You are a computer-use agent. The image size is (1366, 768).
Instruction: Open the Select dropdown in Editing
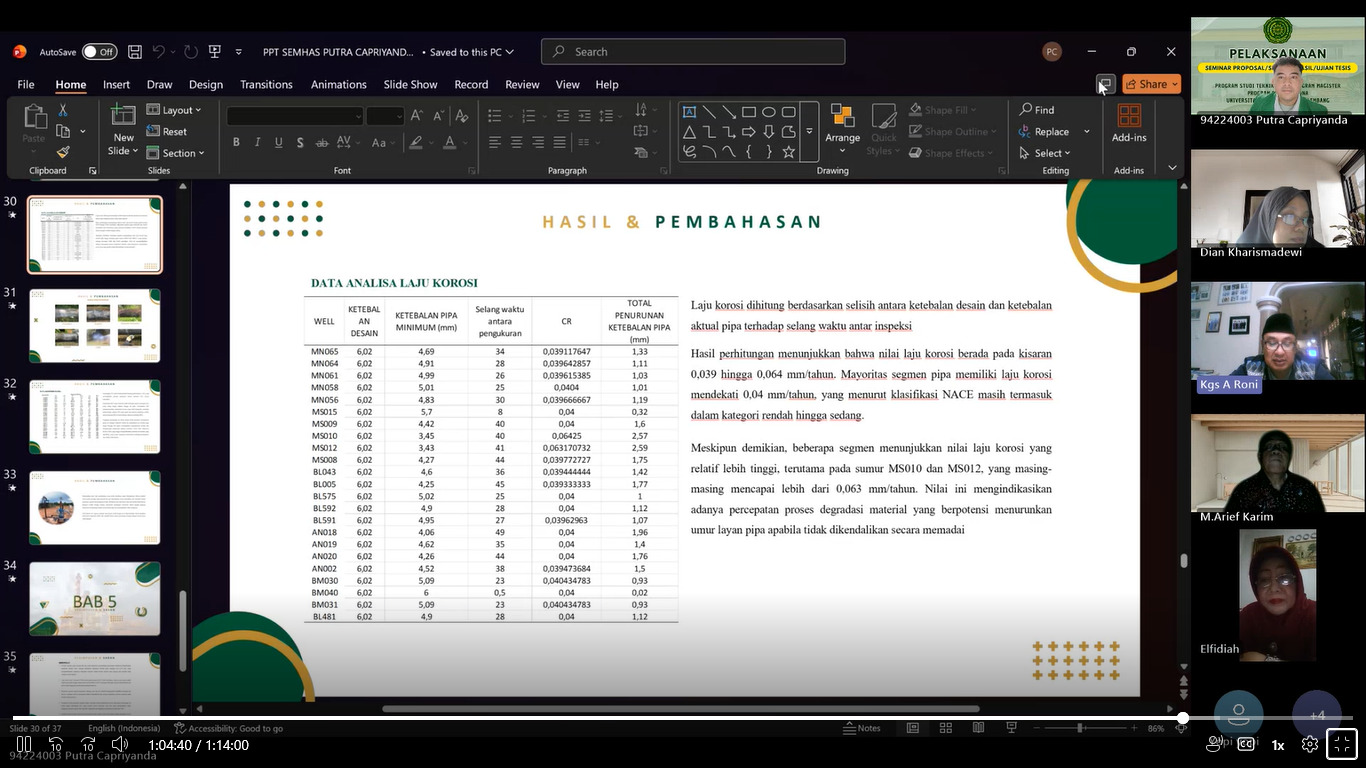(1045, 153)
